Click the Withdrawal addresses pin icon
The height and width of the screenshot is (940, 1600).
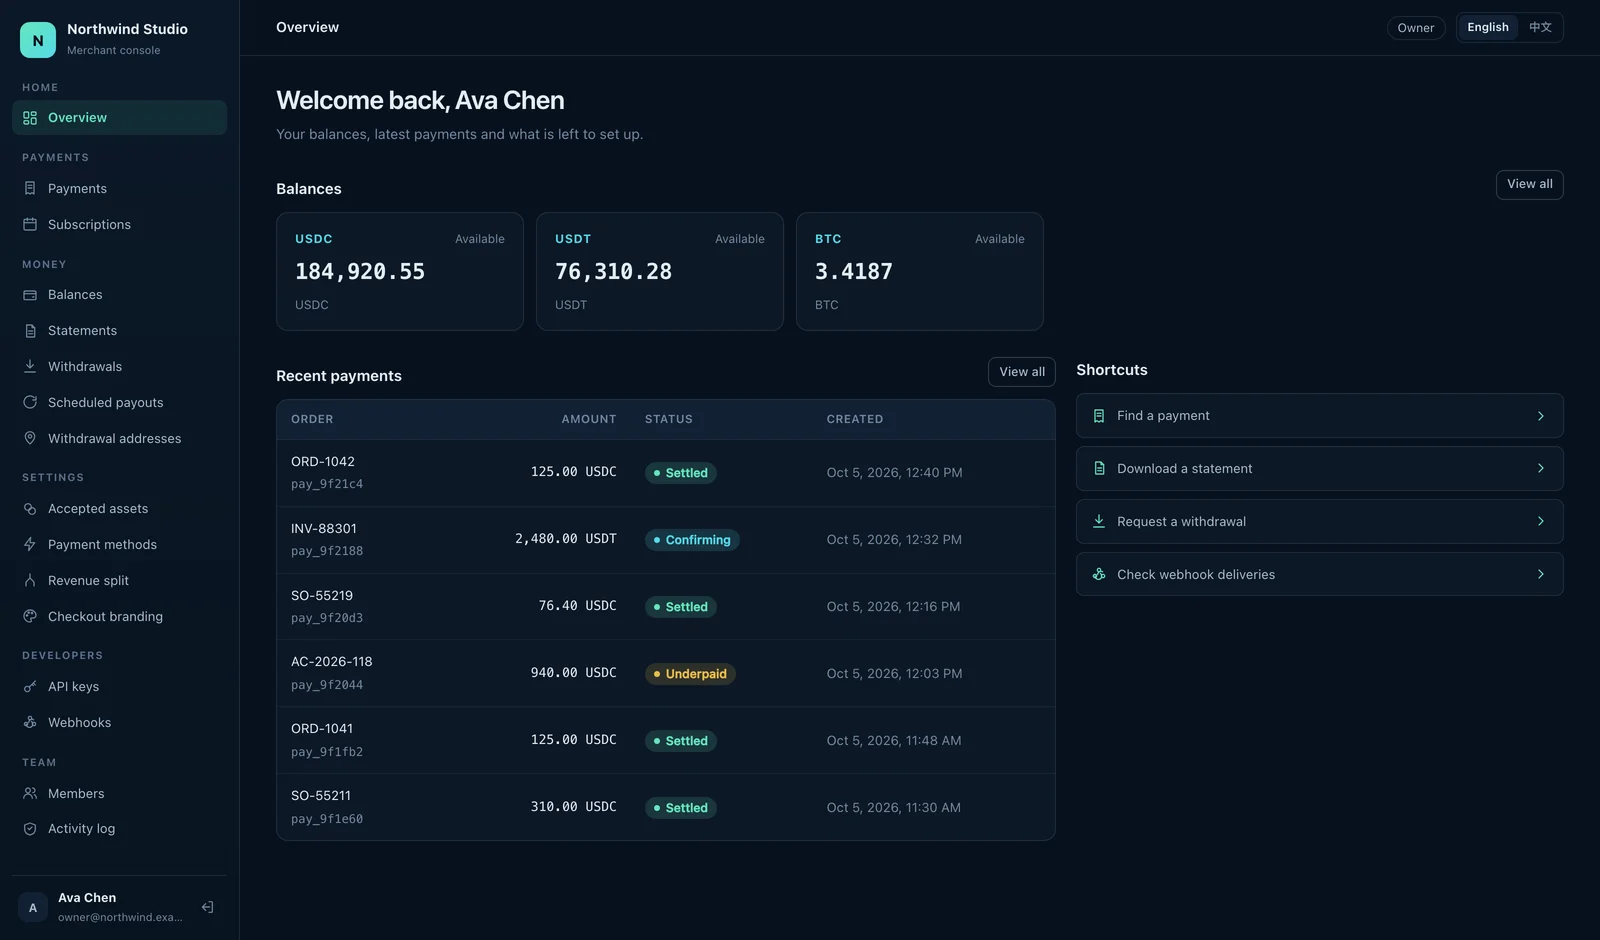(x=30, y=439)
